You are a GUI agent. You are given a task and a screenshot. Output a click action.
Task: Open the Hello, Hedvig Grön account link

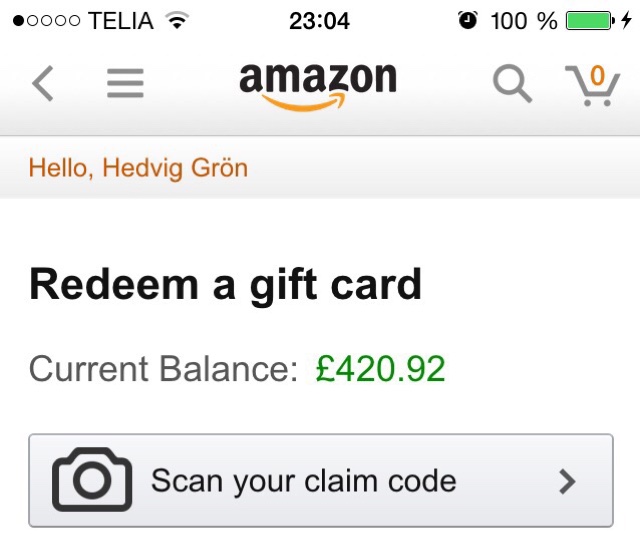click(x=138, y=168)
